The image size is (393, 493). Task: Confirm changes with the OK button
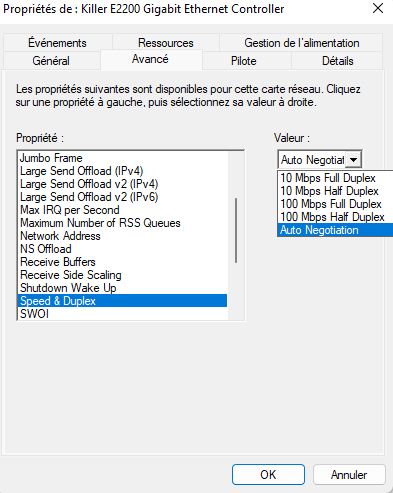pos(268,475)
